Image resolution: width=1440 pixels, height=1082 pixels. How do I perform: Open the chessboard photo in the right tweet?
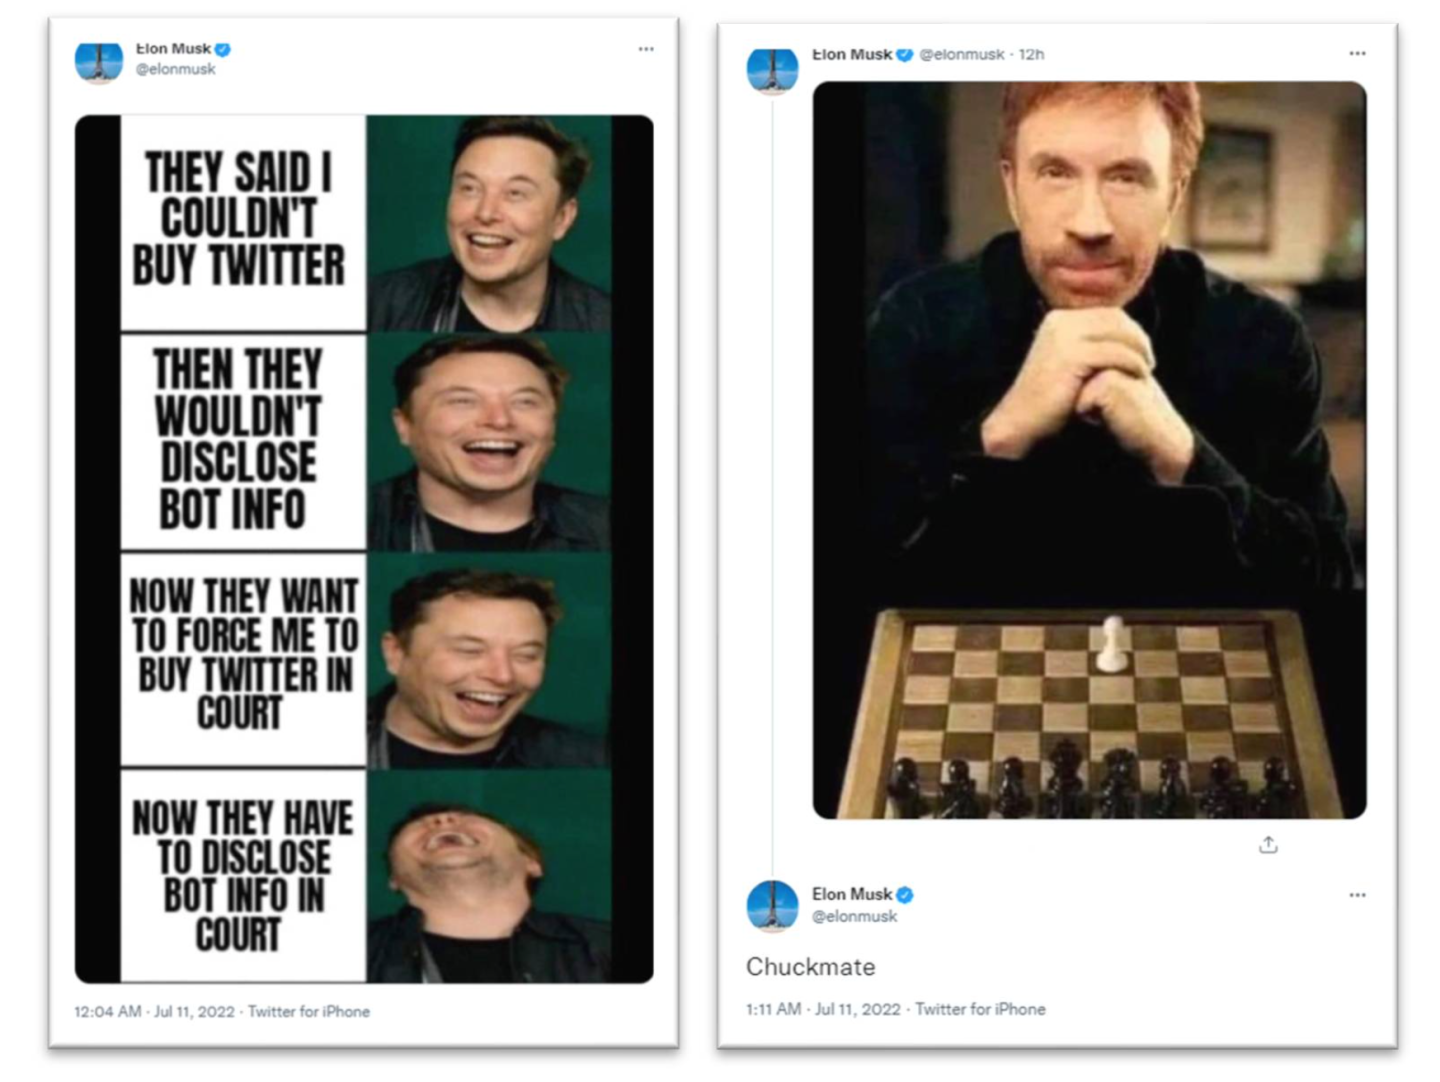point(1089,450)
